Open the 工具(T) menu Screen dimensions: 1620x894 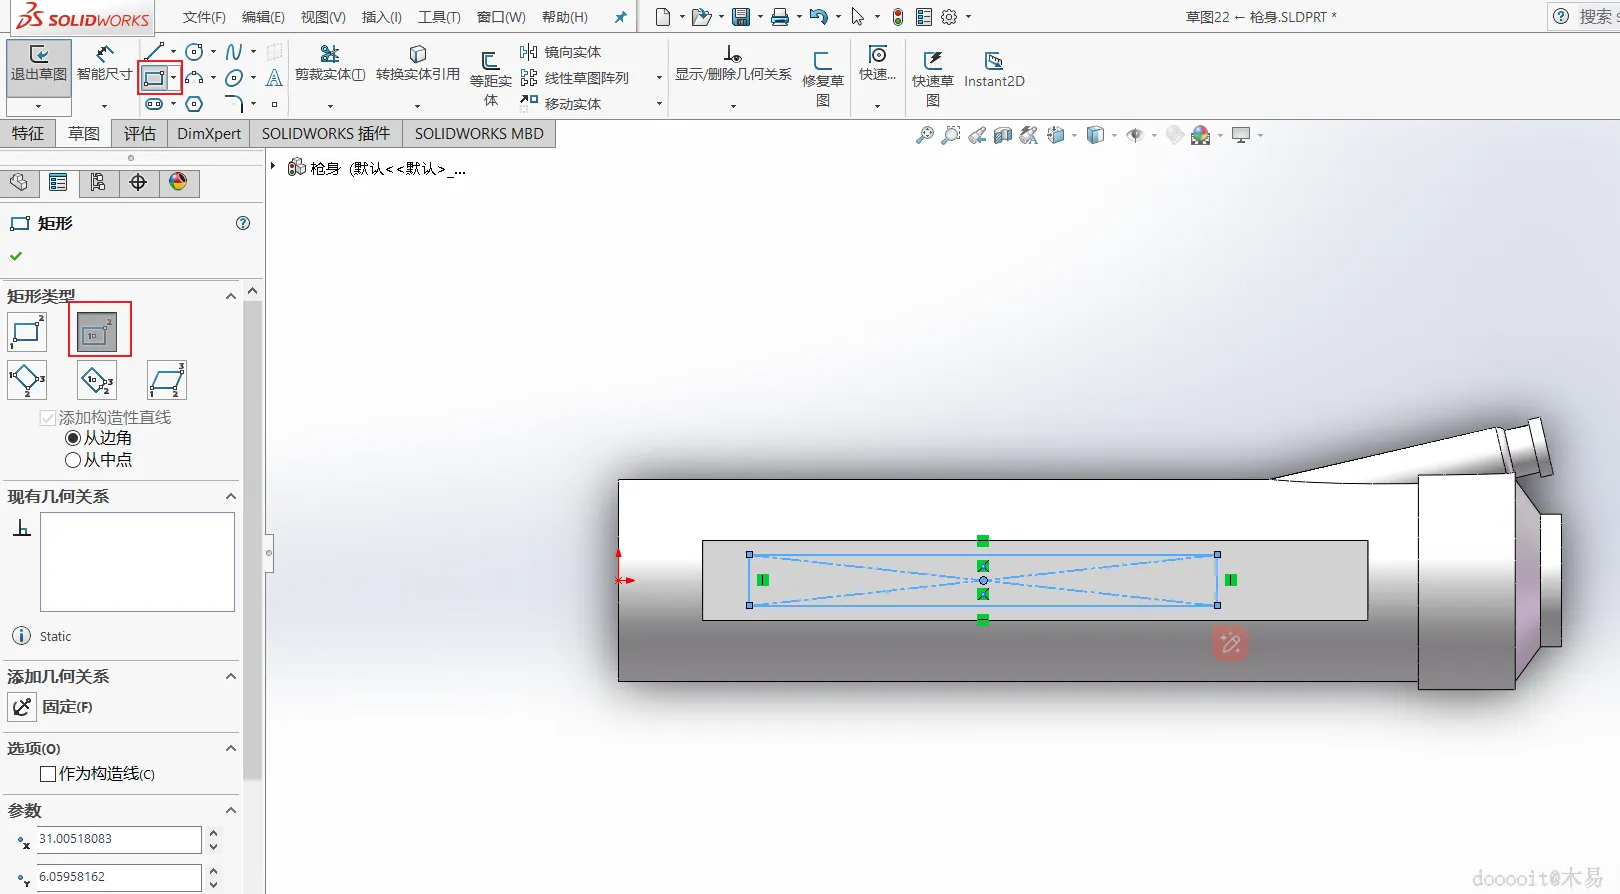tap(439, 17)
